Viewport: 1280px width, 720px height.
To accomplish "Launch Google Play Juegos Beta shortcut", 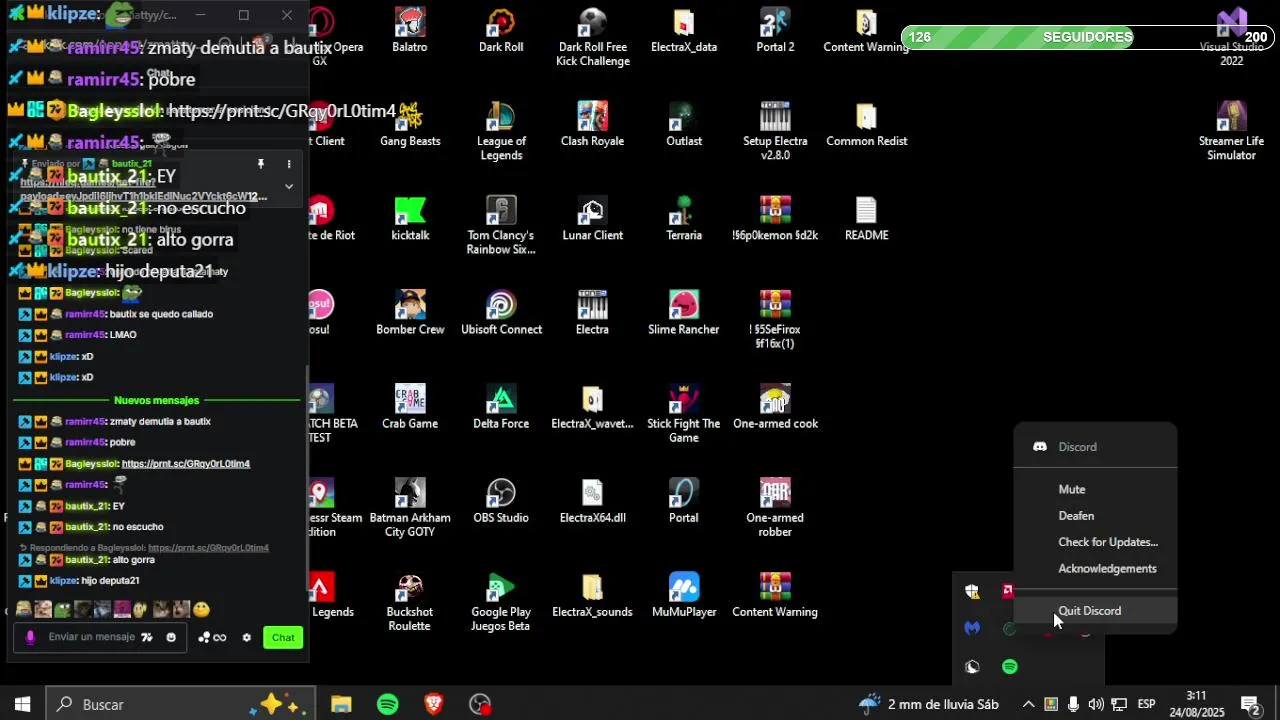I will [x=501, y=602].
